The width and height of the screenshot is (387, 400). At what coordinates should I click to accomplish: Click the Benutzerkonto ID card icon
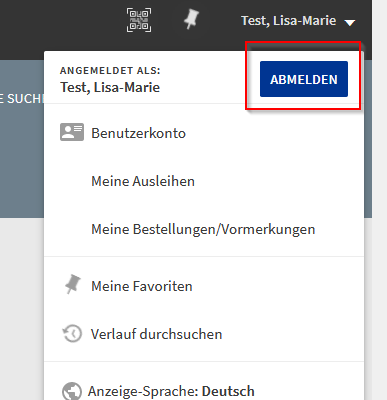click(72, 132)
